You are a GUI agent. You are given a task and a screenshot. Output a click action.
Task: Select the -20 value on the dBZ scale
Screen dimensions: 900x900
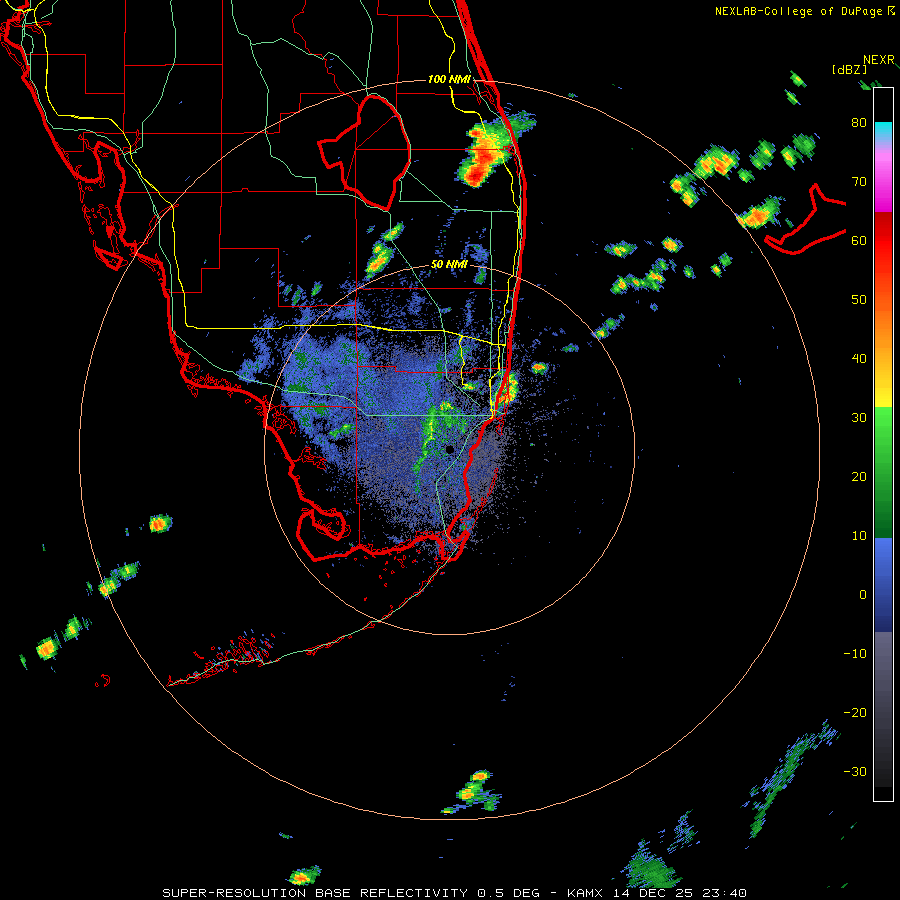point(855,713)
